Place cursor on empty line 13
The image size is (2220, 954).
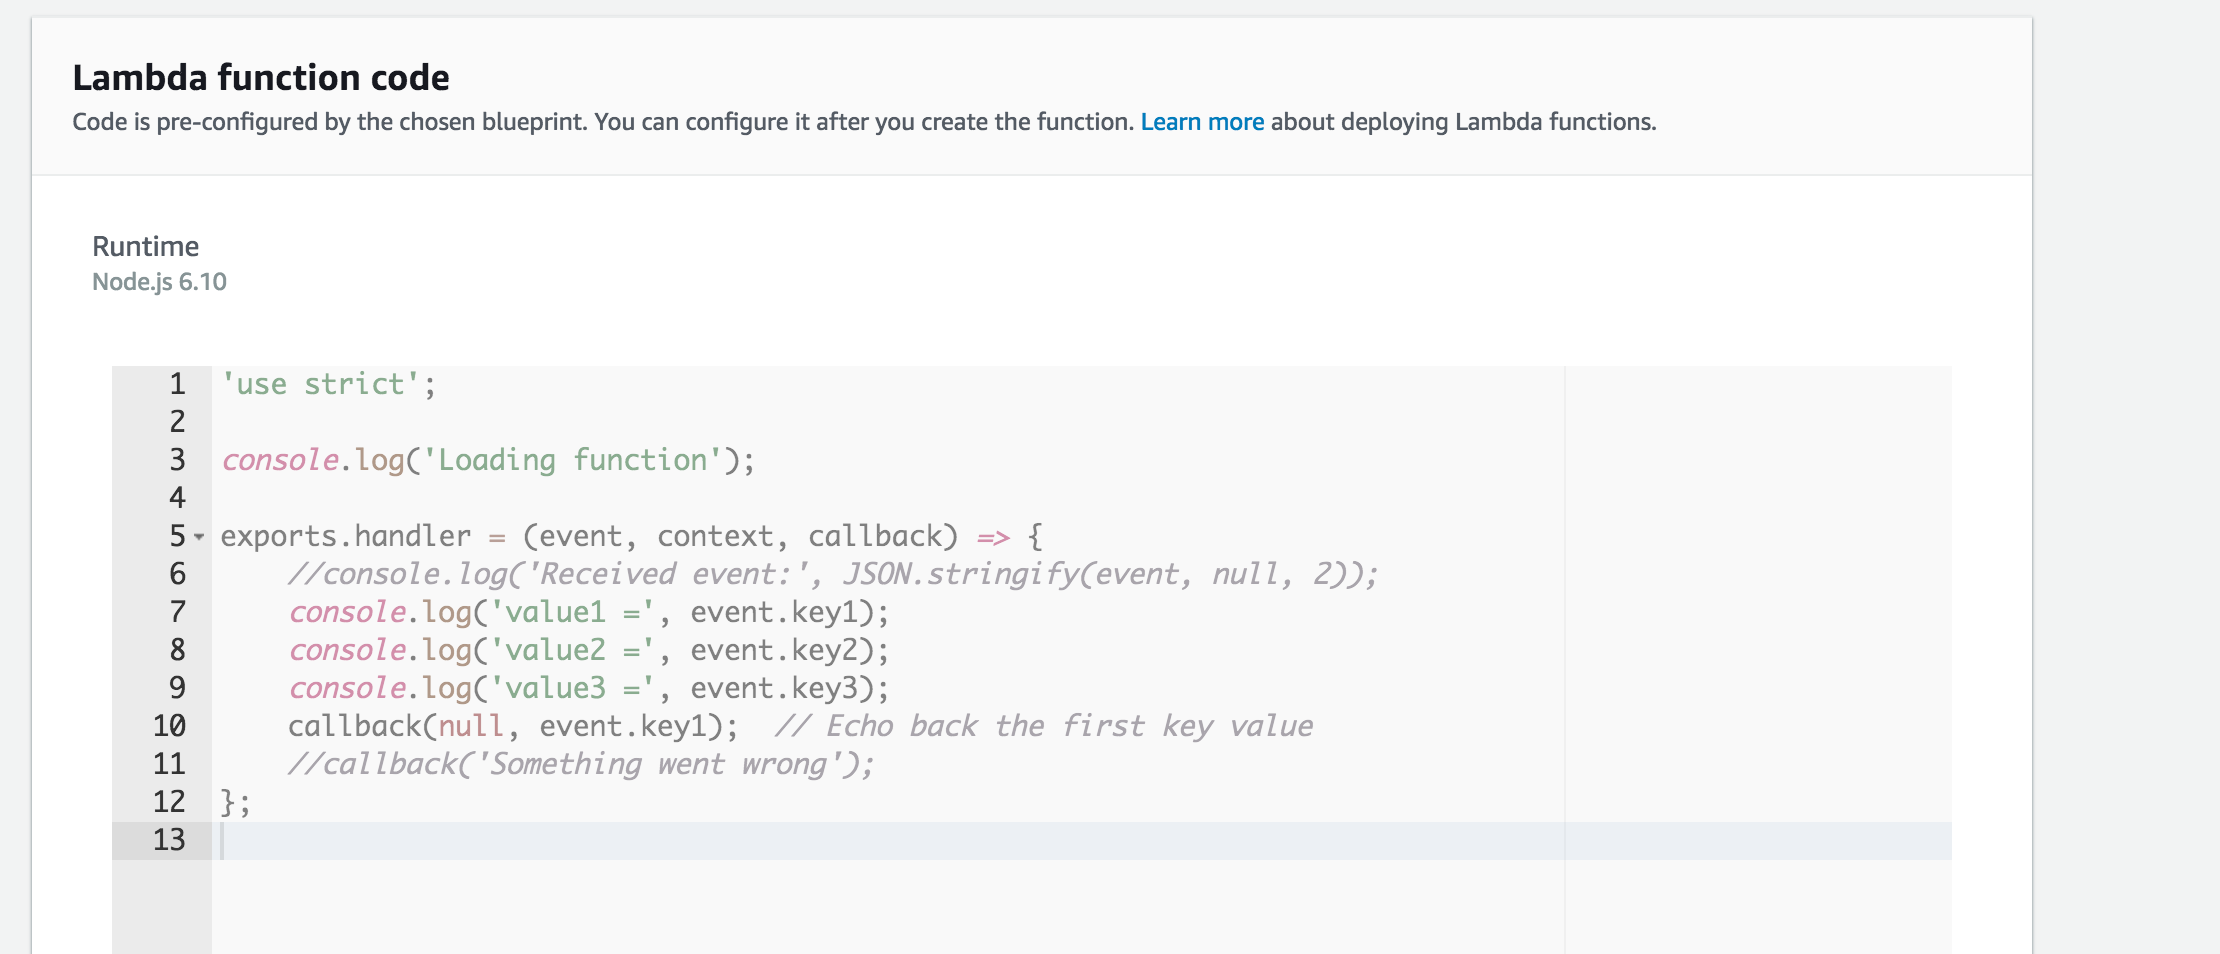[x=400, y=840]
